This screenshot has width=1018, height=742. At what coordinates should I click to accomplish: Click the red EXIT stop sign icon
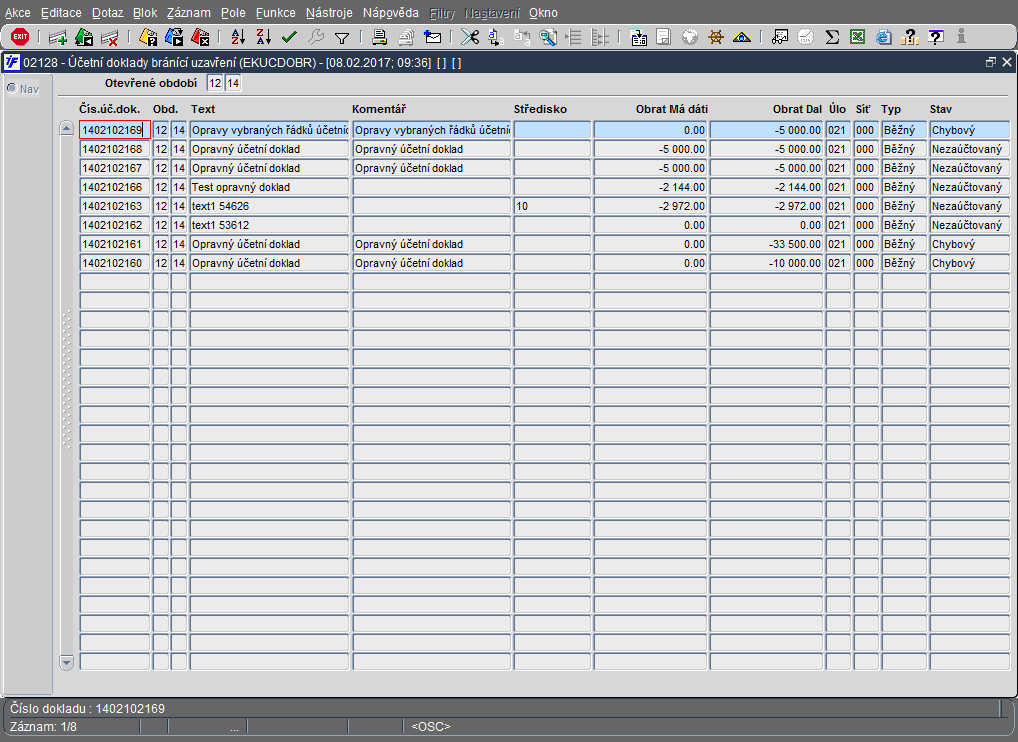point(20,37)
